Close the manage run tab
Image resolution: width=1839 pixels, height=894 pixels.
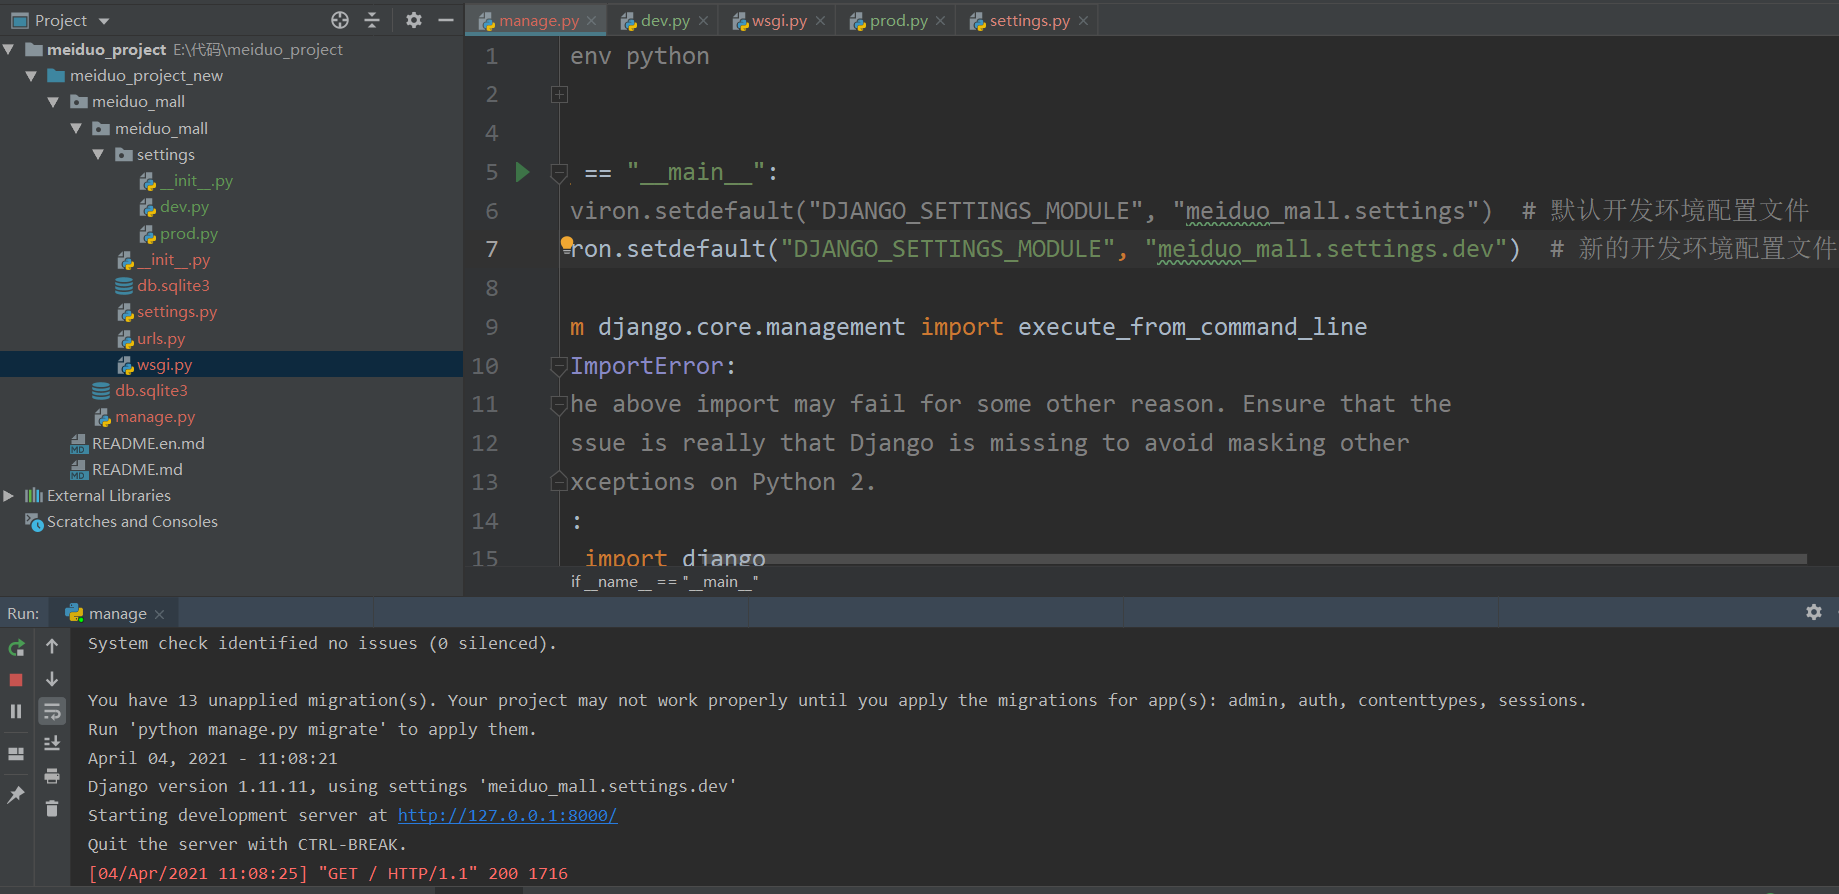point(159,614)
